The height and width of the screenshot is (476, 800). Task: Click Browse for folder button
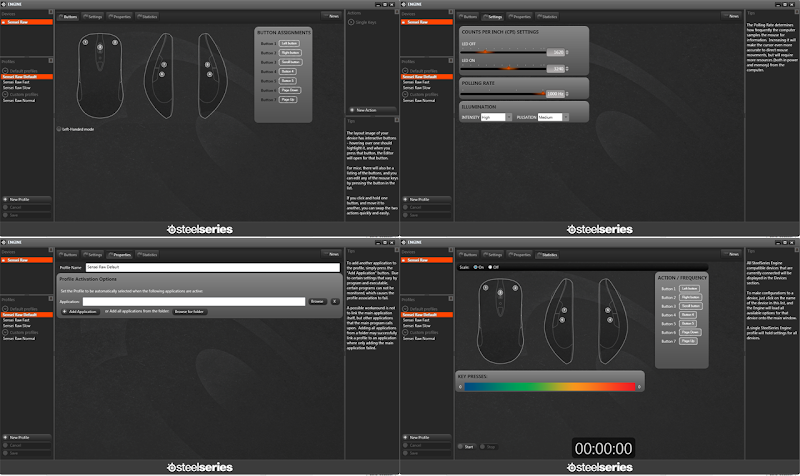pyautogui.click(x=189, y=311)
